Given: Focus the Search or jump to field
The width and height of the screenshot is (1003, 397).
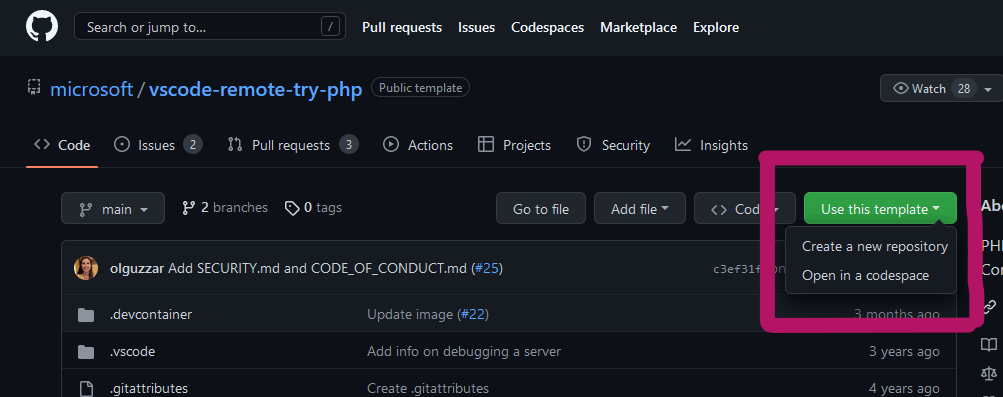Looking at the screenshot, I should click(210, 27).
